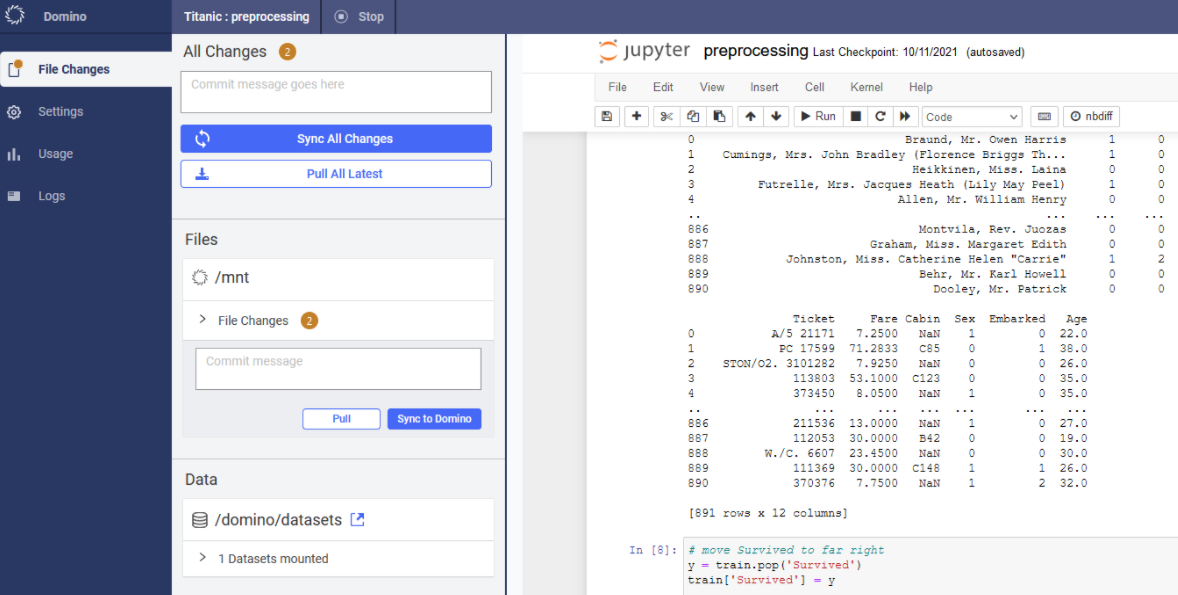
Task: Expand File Changes under /mnt
Action: click(202, 319)
